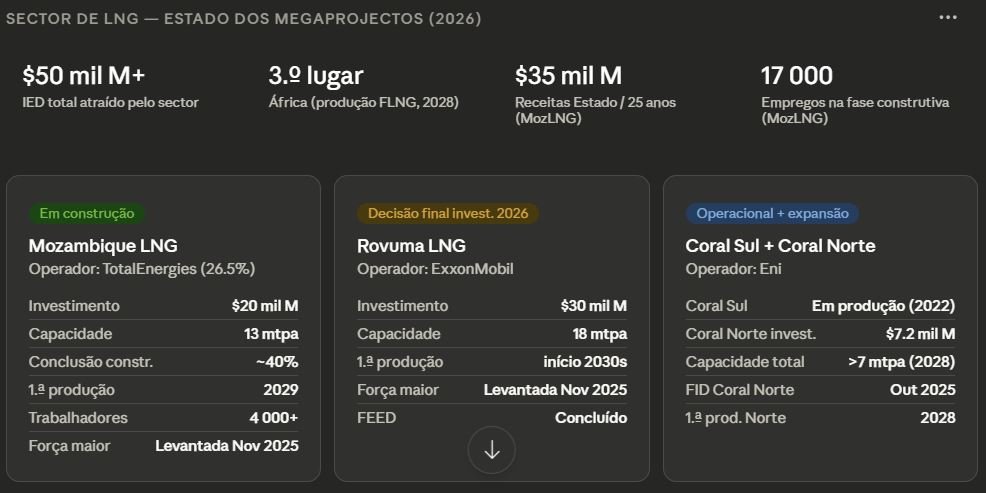The width and height of the screenshot is (986, 493).
Task: Select the 'Decisão final invest. 2026' badge
Action: click(448, 213)
